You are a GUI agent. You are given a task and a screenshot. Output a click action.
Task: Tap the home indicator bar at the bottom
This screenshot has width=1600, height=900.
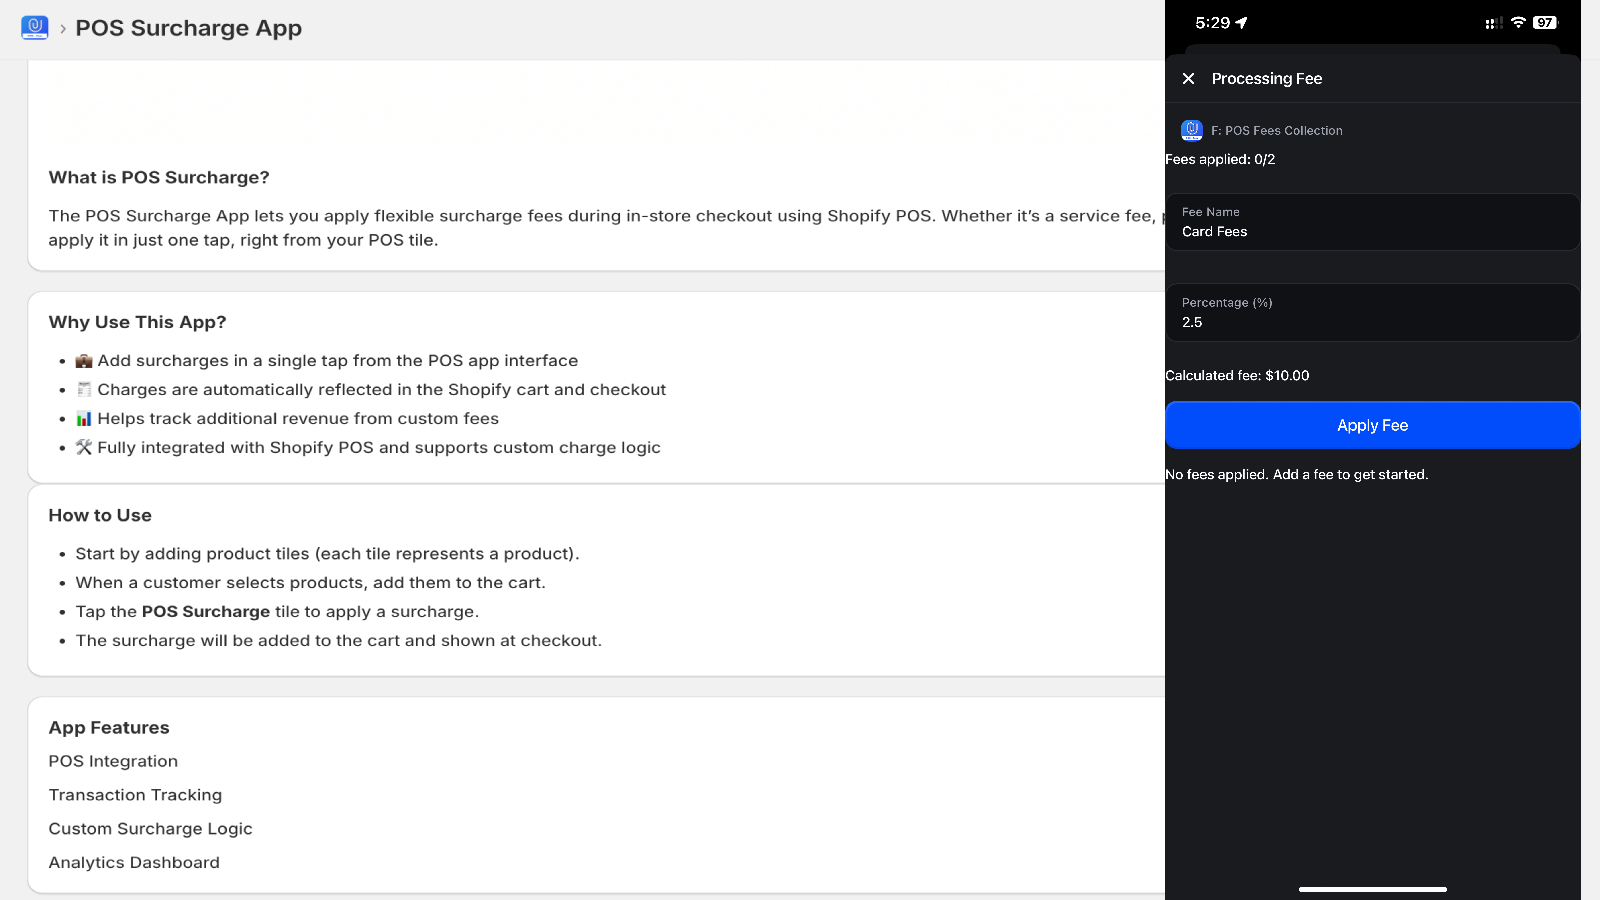pyautogui.click(x=1372, y=889)
